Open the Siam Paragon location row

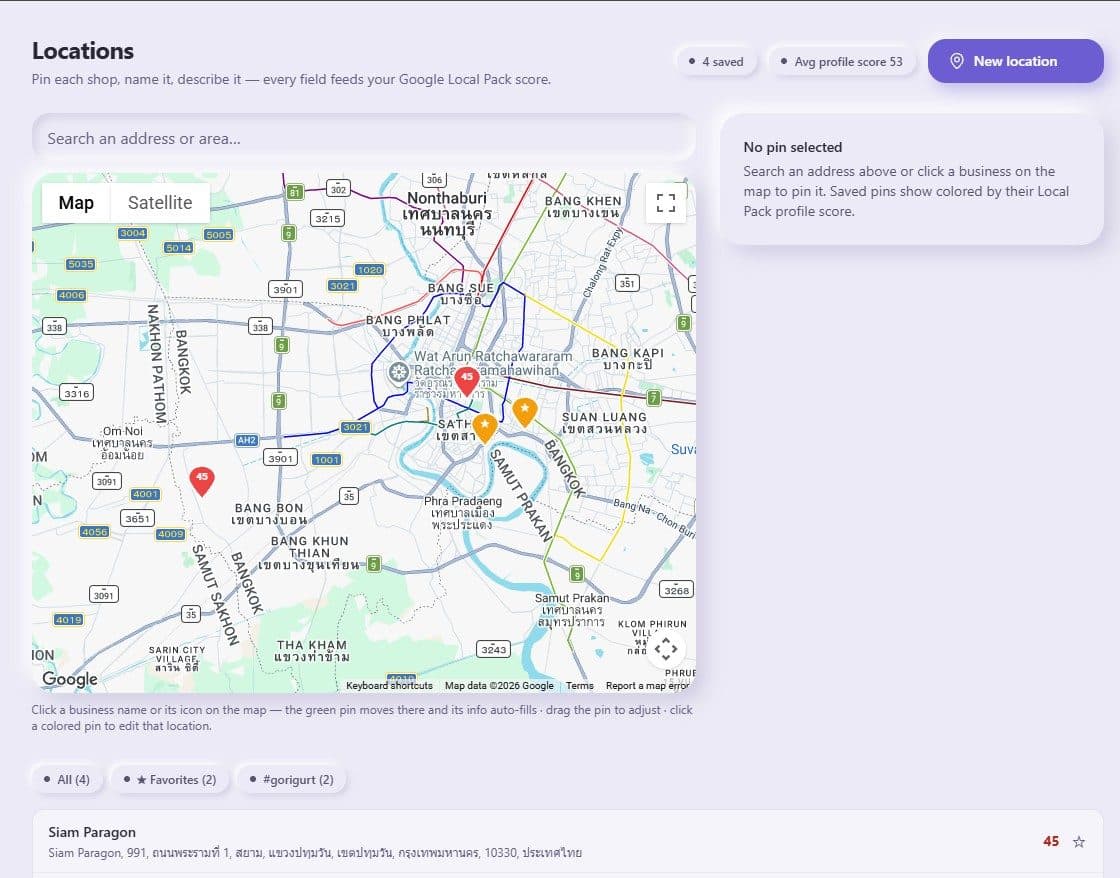tap(568, 842)
